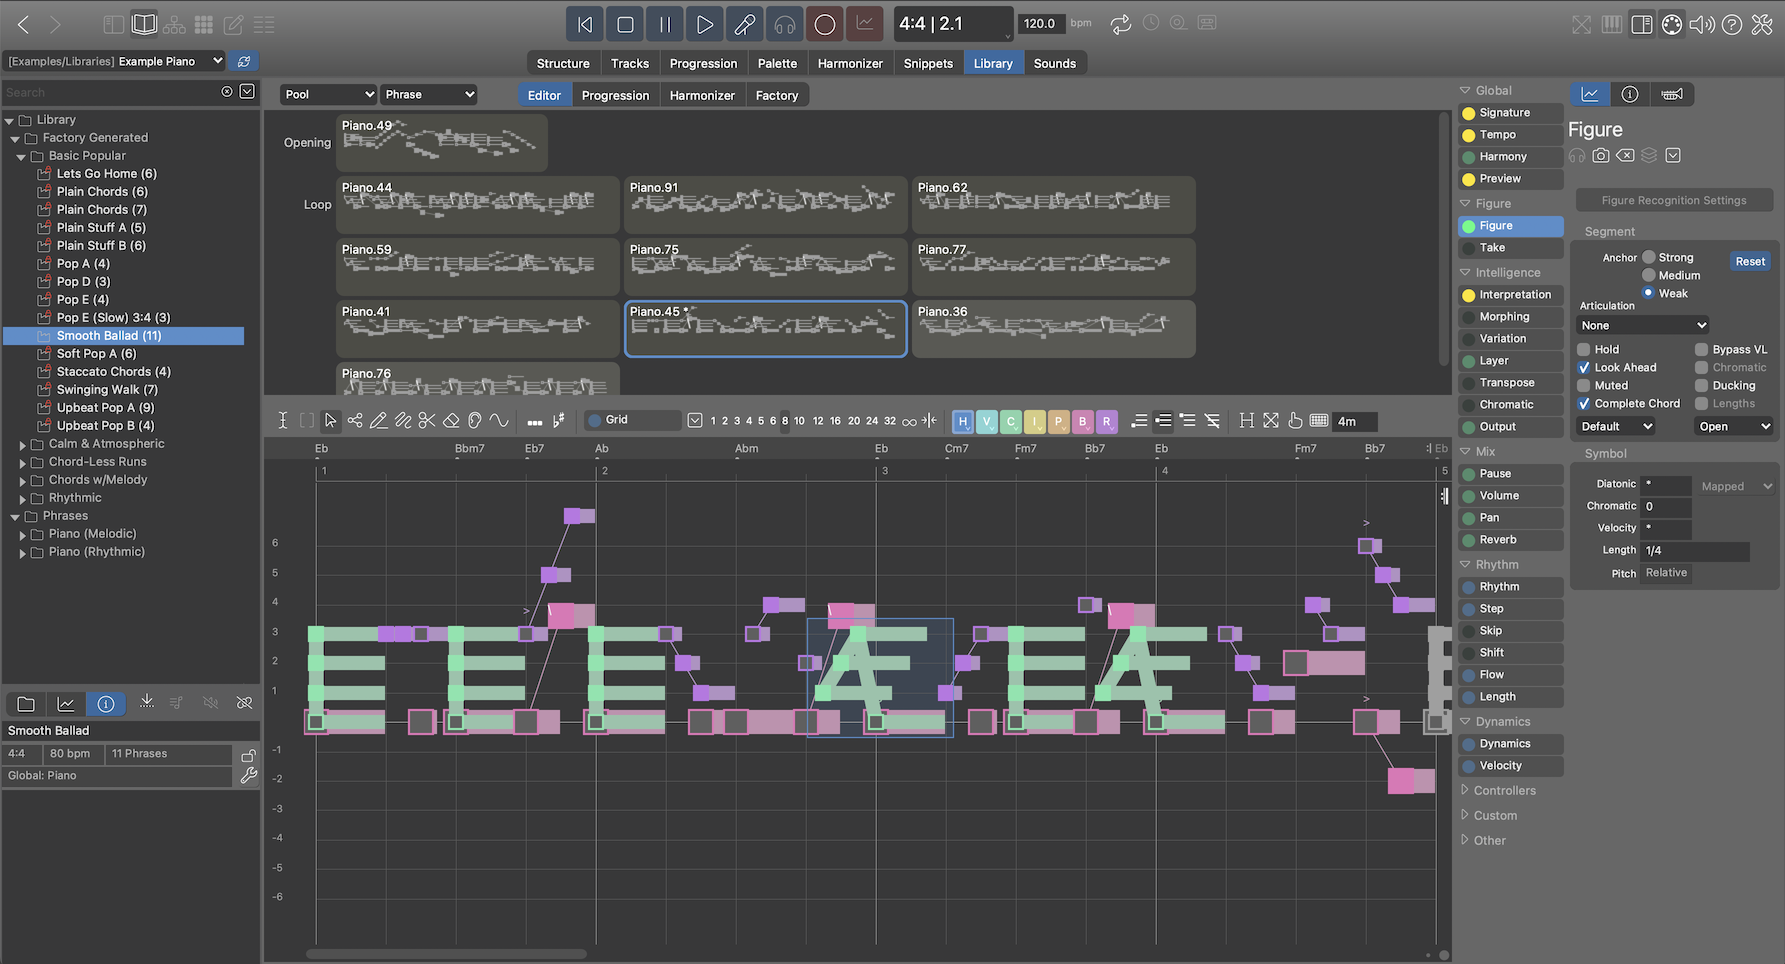Select the scissors cut tool
The width and height of the screenshot is (1785, 964).
point(427,421)
